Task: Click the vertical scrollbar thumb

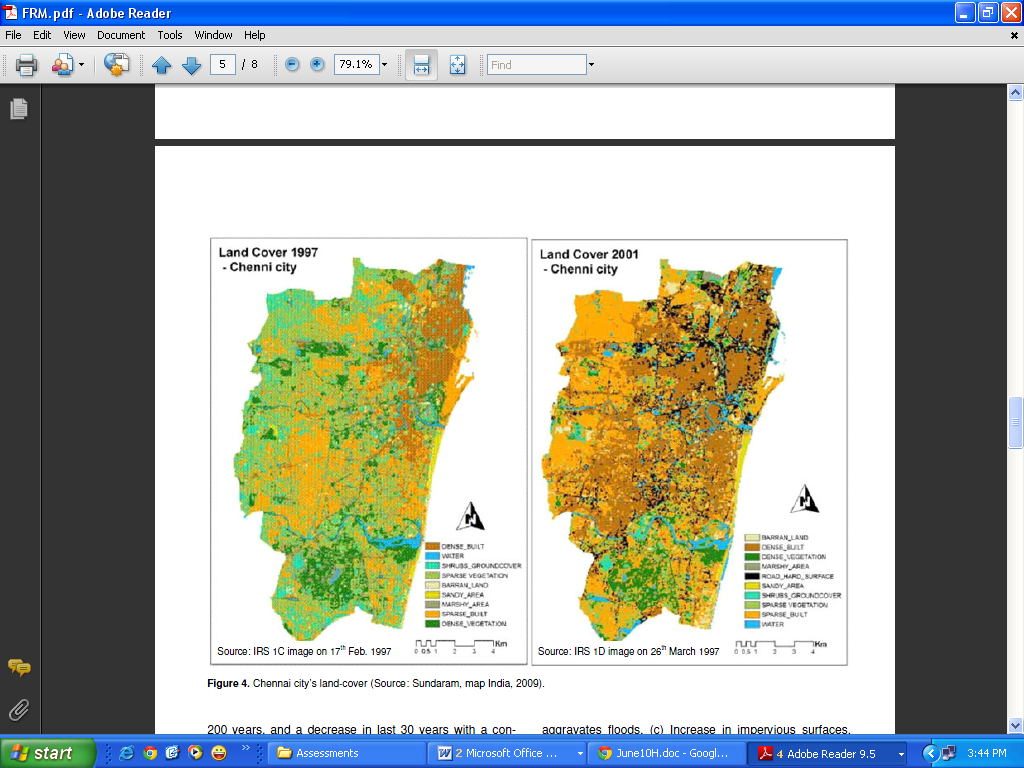Action: click(1015, 421)
